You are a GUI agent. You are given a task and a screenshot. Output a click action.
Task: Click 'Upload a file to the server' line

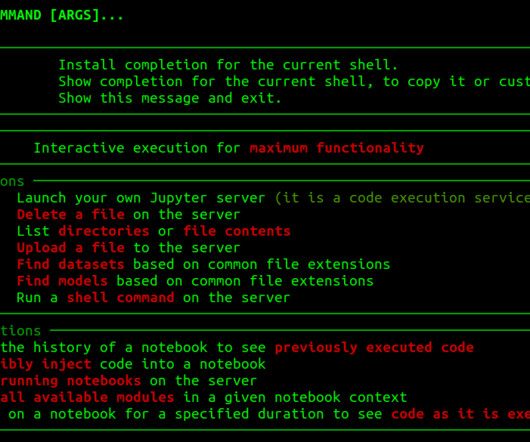coord(128,248)
